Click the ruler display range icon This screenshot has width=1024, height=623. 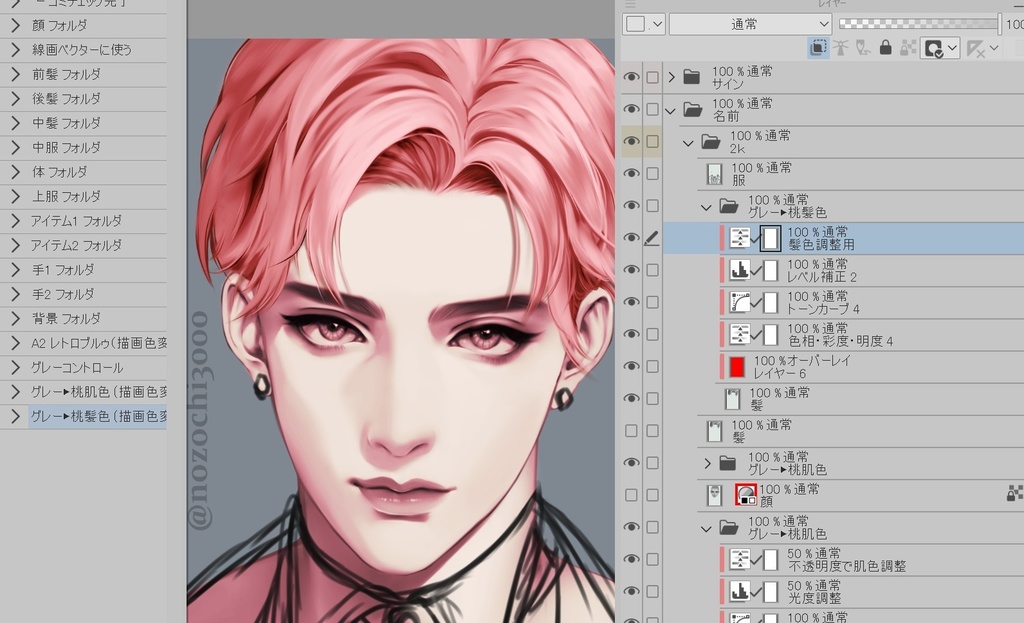pyautogui.click(x=975, y=48)
